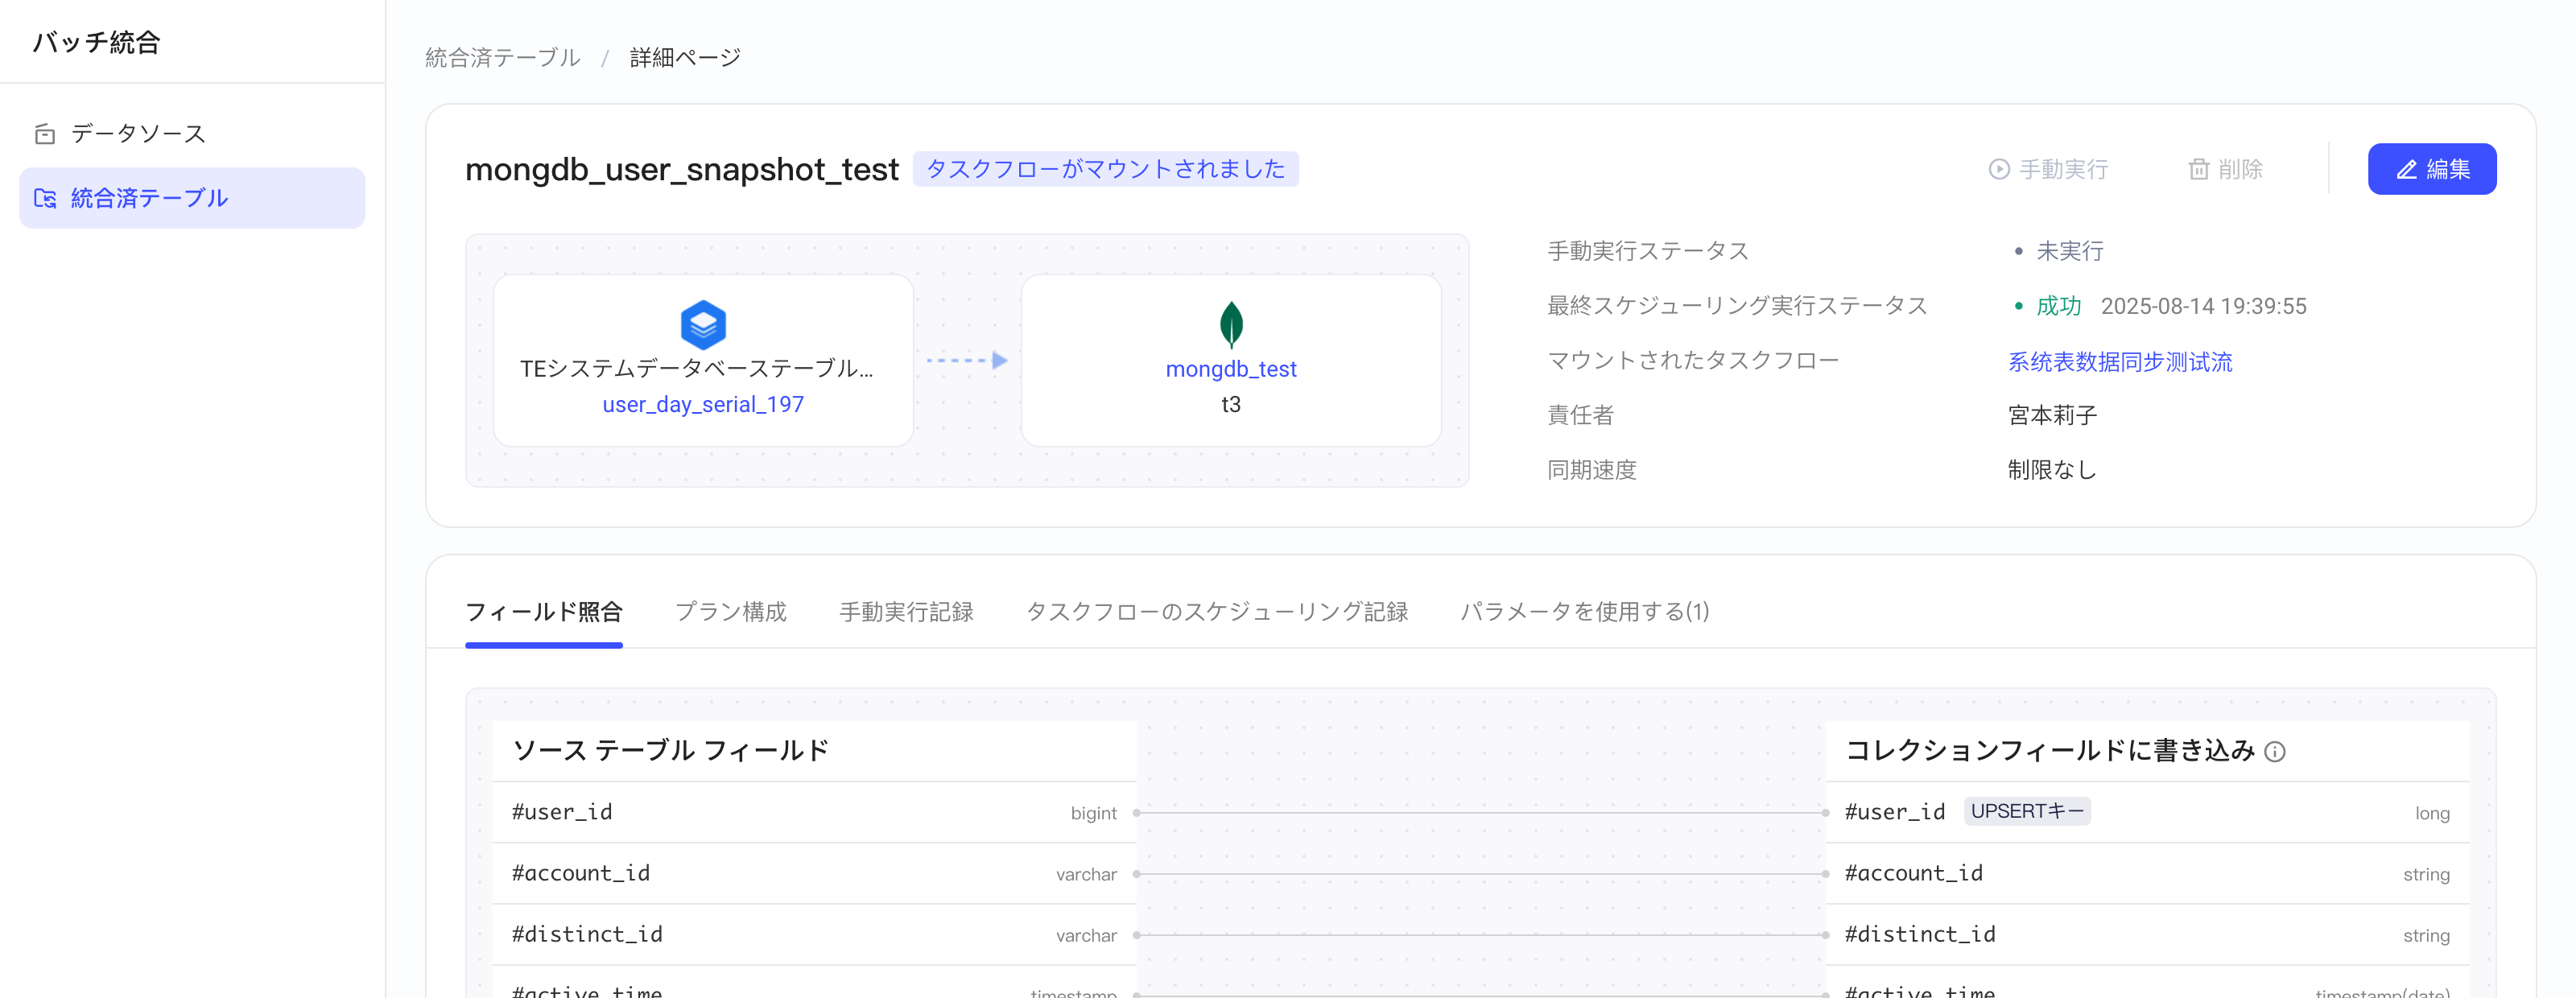Screen dimensions: 2576x998
Task: Open the パラメータを使用する(1) tab
Action: (1585, 611)
